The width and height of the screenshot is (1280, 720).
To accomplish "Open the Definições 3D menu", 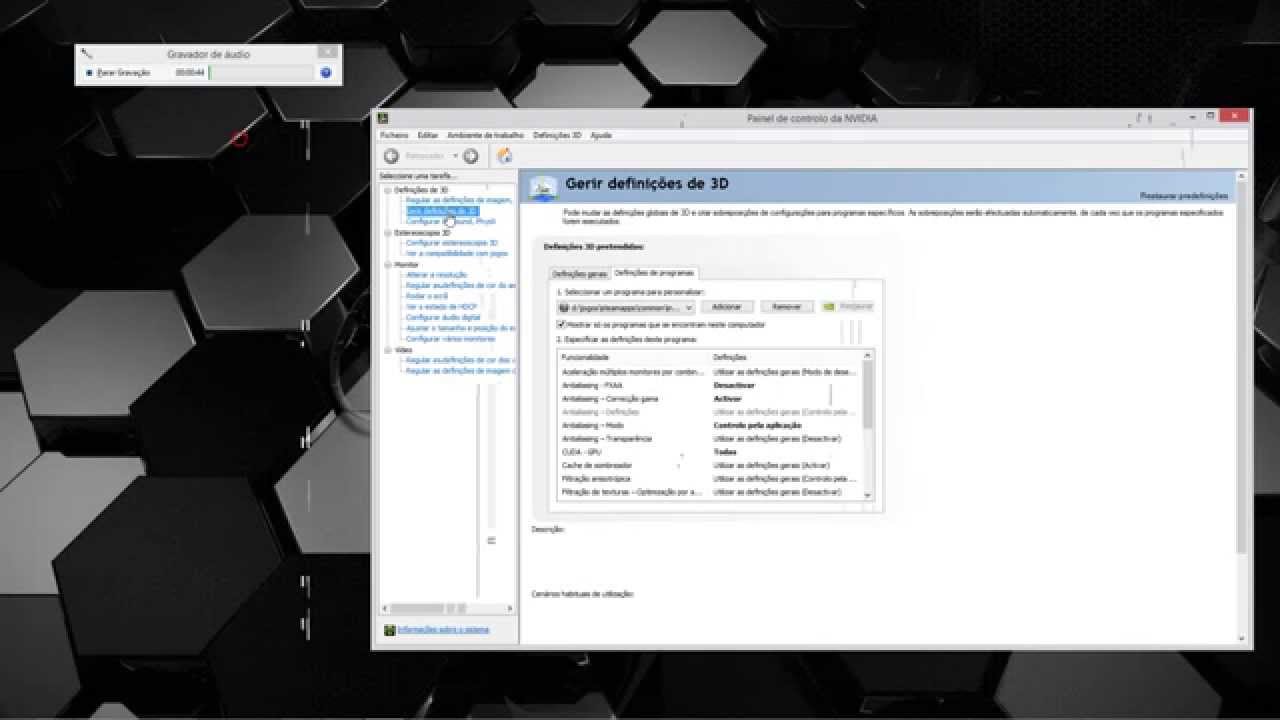I will point(557,135).
